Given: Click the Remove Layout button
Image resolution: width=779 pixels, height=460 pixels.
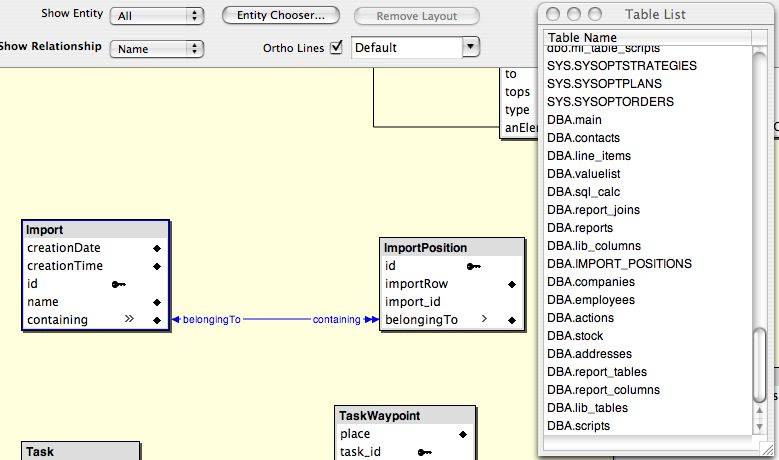Looking at the screenshot, I should [417, 16].
